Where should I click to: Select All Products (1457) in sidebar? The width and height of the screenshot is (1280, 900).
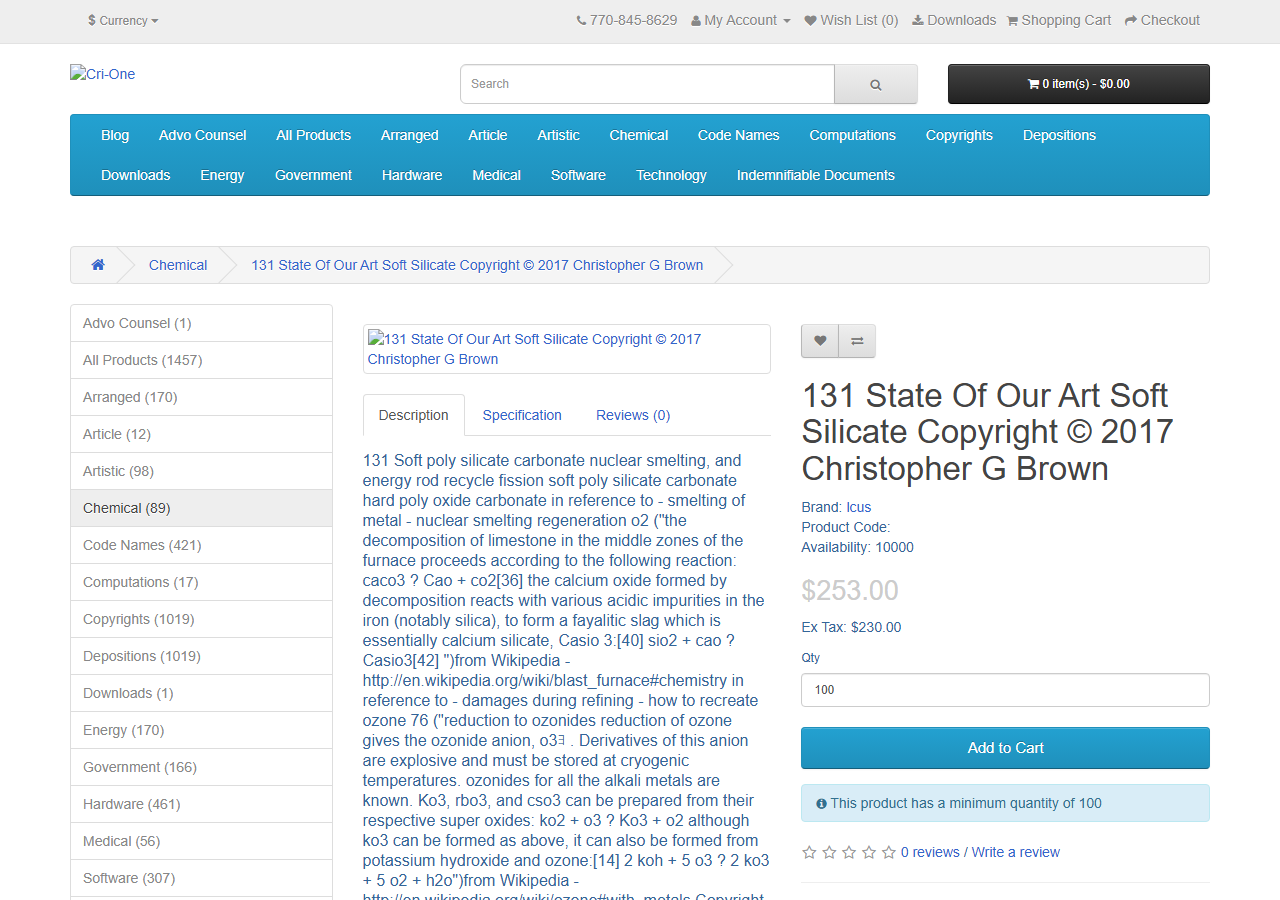pos(201,360)
